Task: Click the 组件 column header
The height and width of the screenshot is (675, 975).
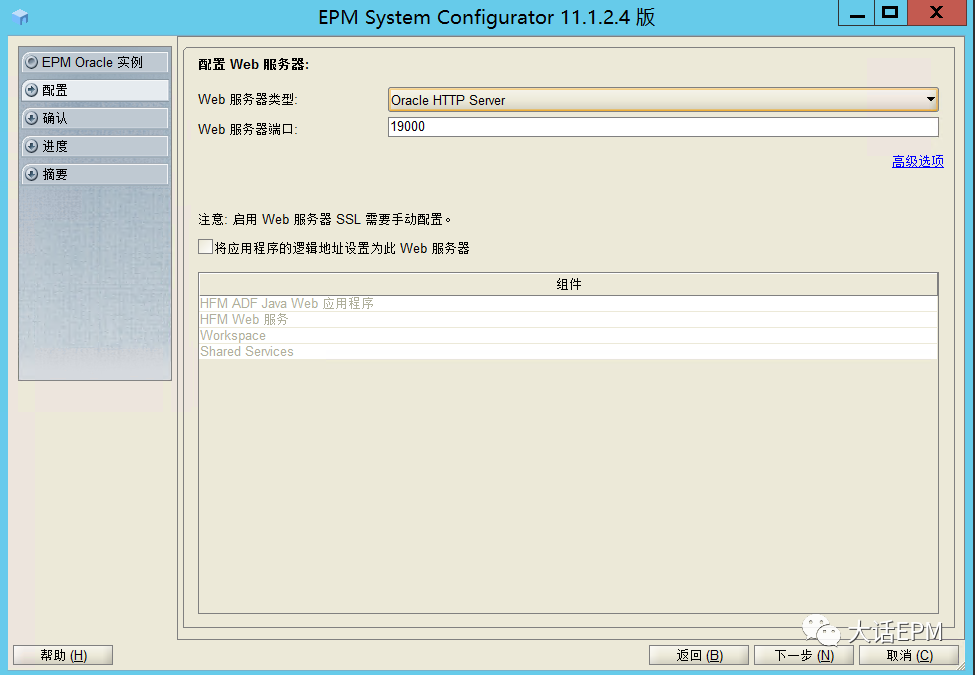Action: 568,284
